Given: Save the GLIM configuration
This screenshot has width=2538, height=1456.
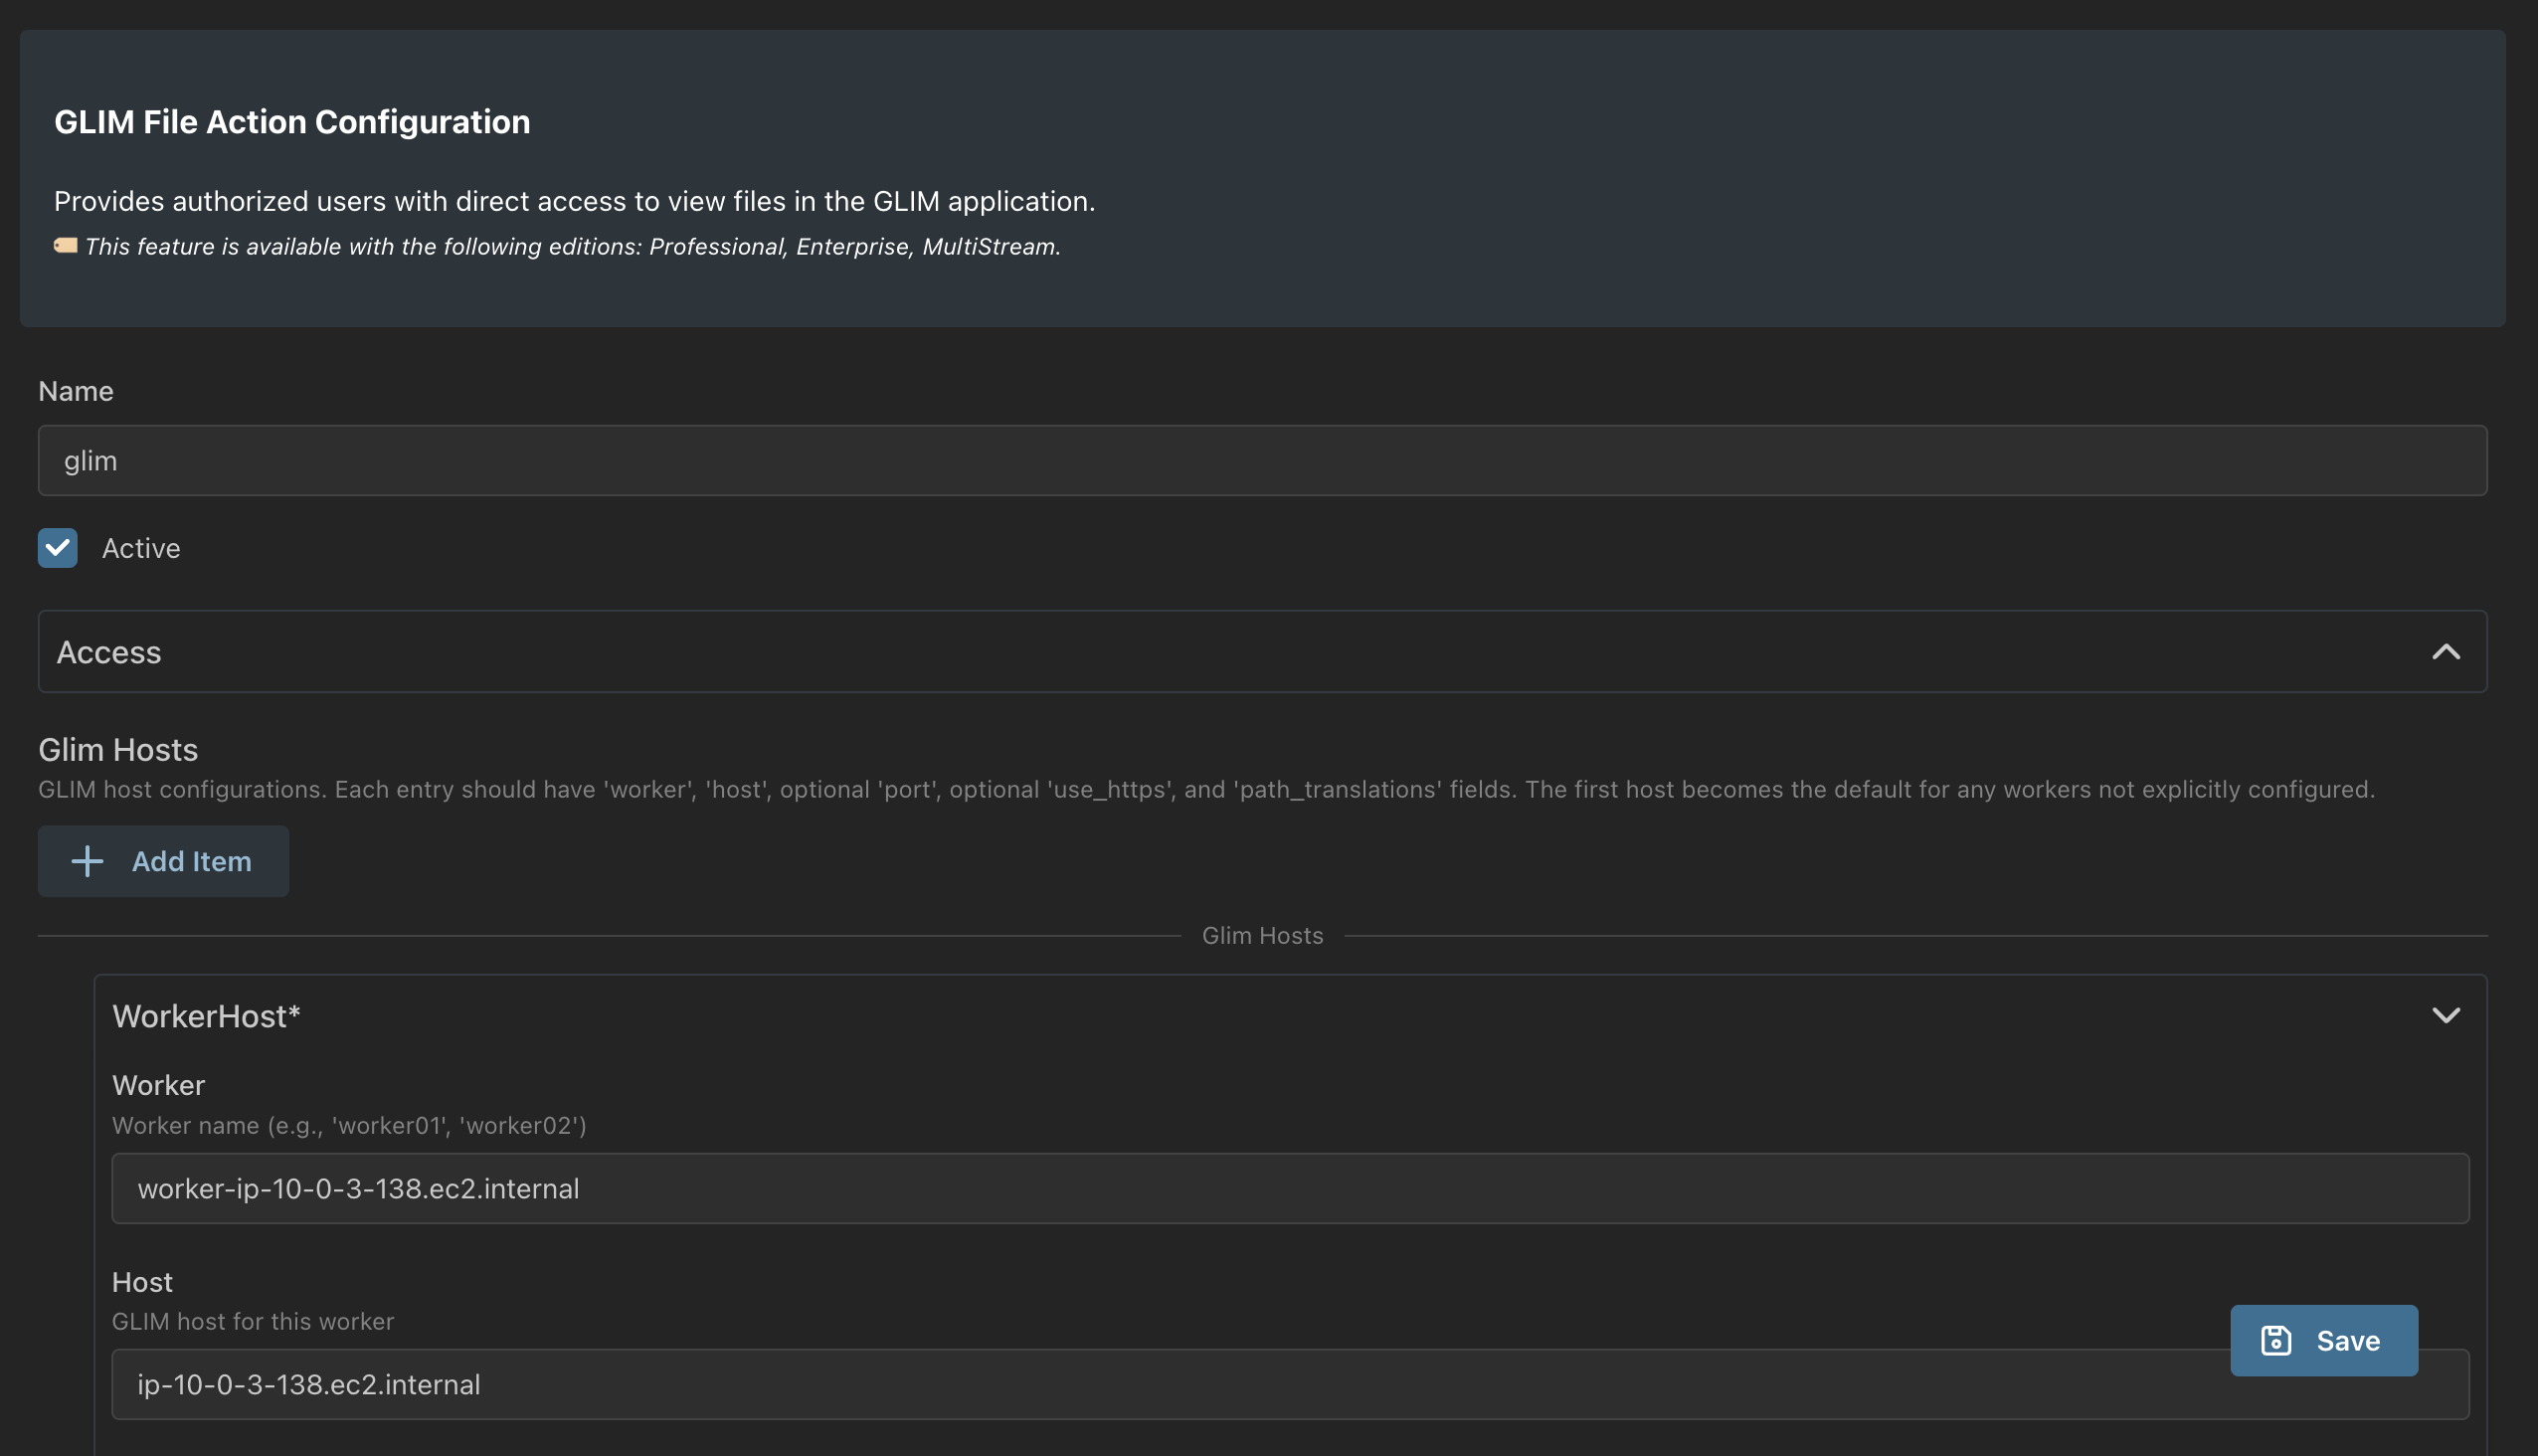Looking at the screenshot, I should pyautogui.click(x=2324, y=1341).
